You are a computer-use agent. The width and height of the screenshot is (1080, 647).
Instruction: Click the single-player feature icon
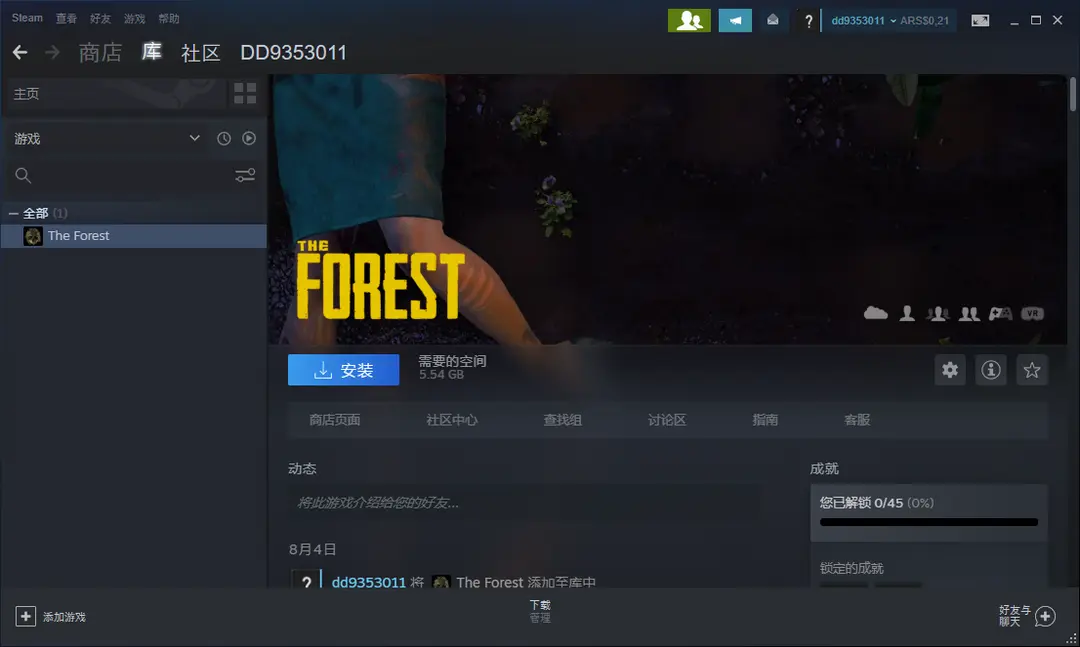pyautogui.click(x=907, y=314)
